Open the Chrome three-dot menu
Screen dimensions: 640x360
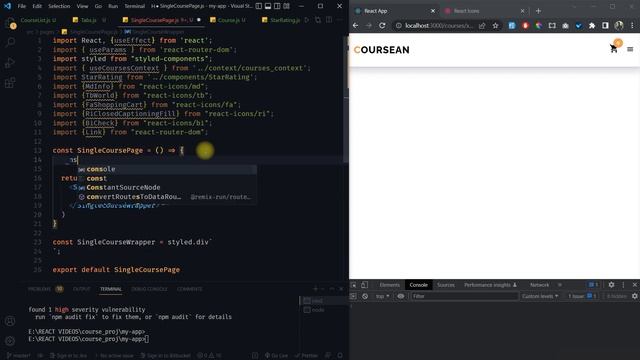(x=632, y=25)
